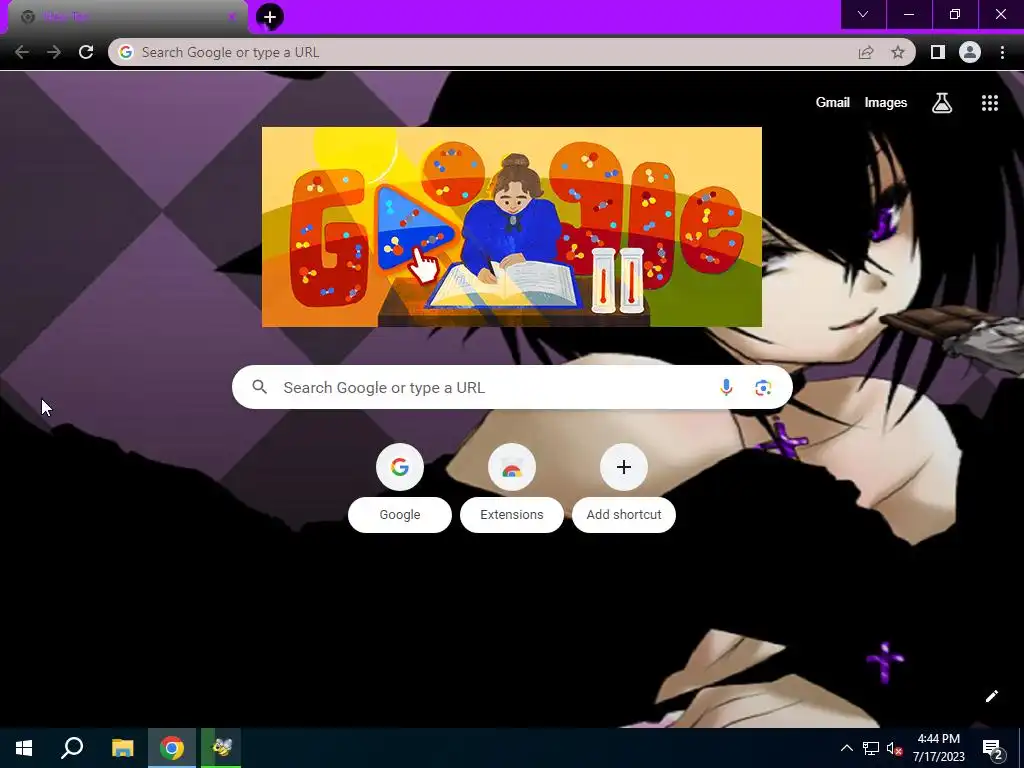1024x768 pixels.
Task: Open File Explorer from the taskbar
Action: point(122,748)
